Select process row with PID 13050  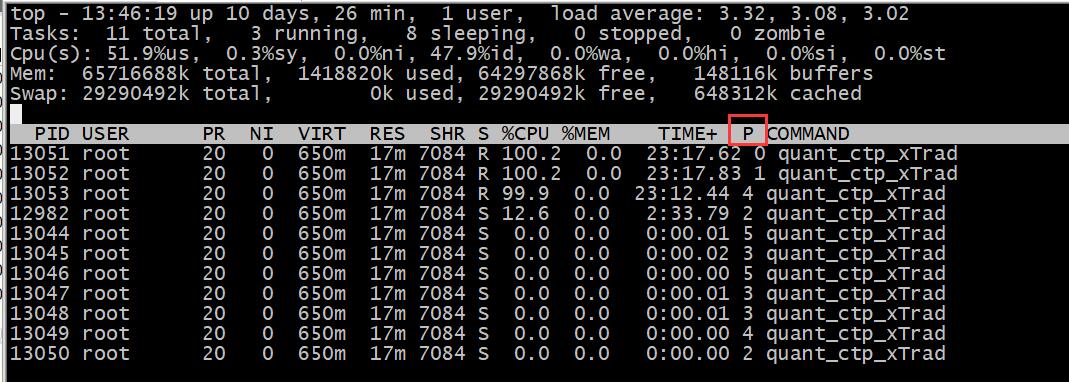(x=477, y=354)
